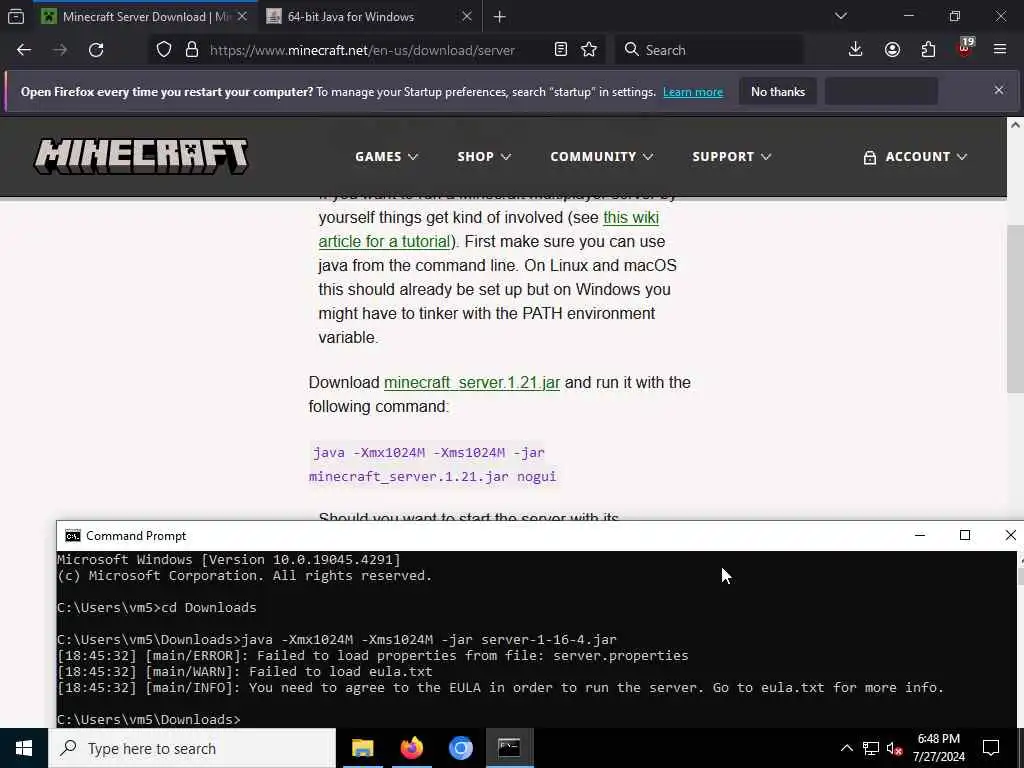Open the notification center icon
1024x768 pixels.
click(991, 748)
